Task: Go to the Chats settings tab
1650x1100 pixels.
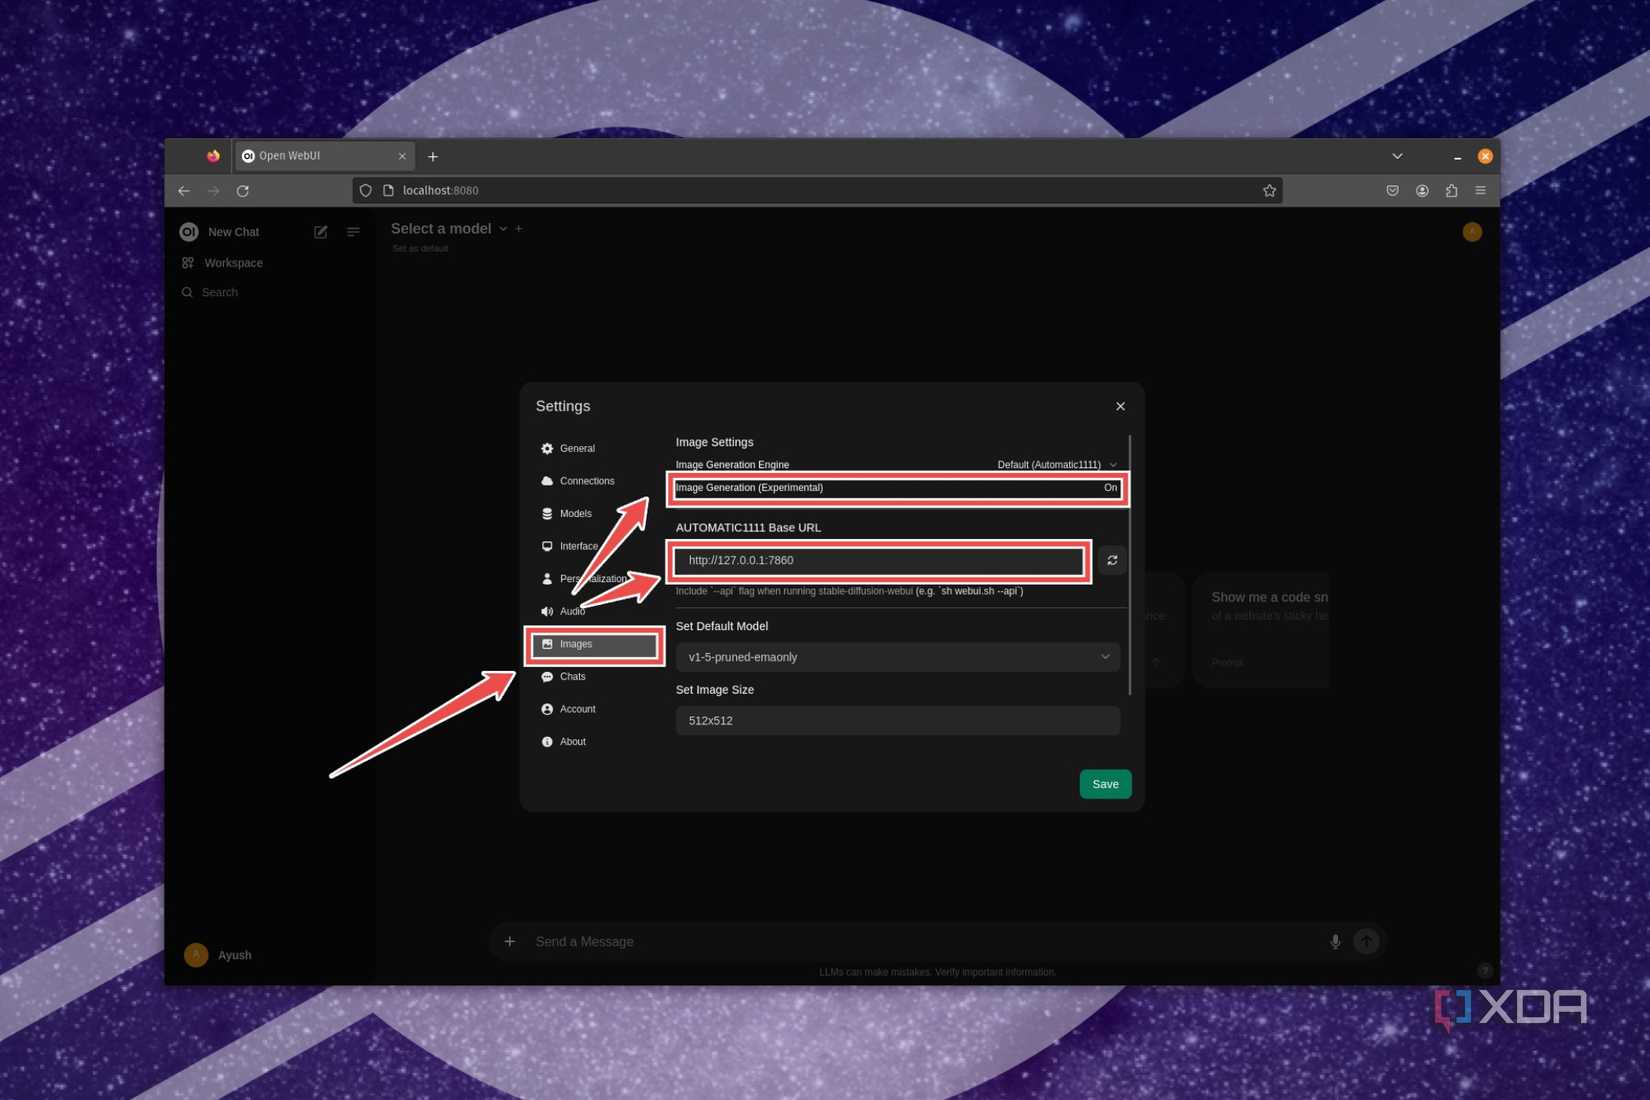Action: (x=564, y=677)
